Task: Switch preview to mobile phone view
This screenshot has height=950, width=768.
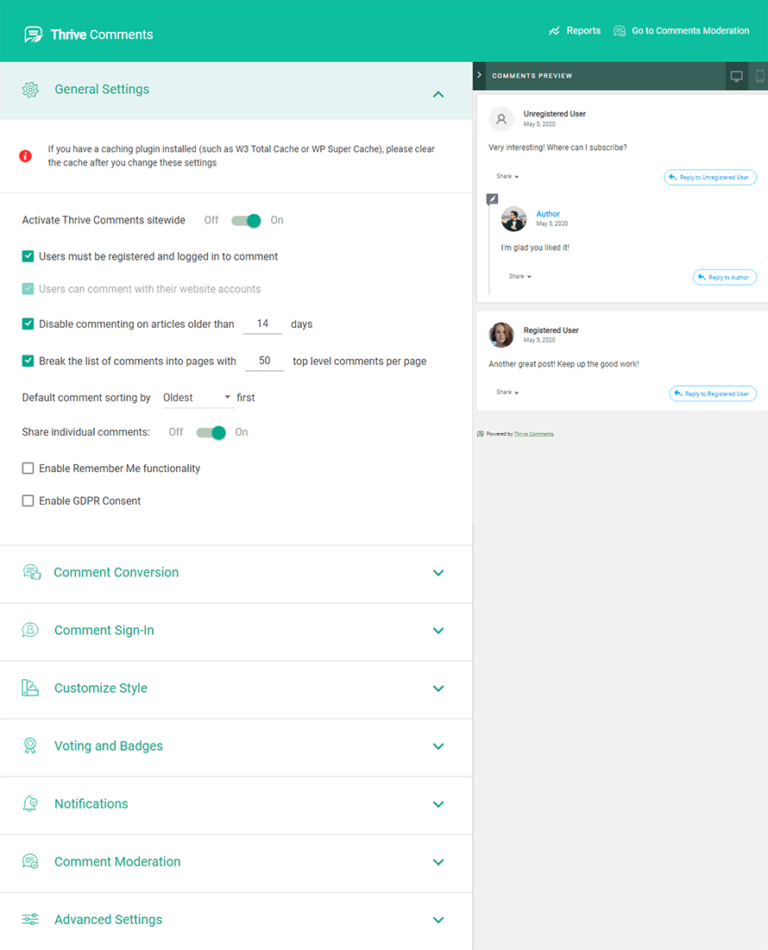Action: 760,76
